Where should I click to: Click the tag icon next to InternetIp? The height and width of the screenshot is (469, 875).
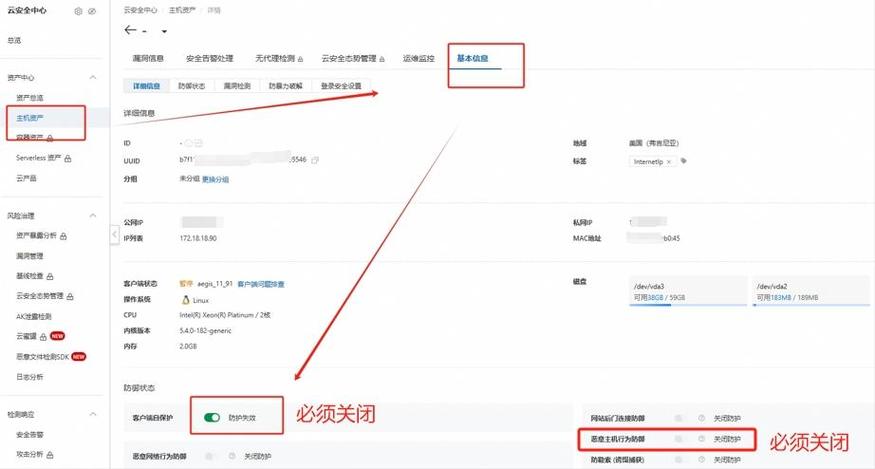[684, 161]
